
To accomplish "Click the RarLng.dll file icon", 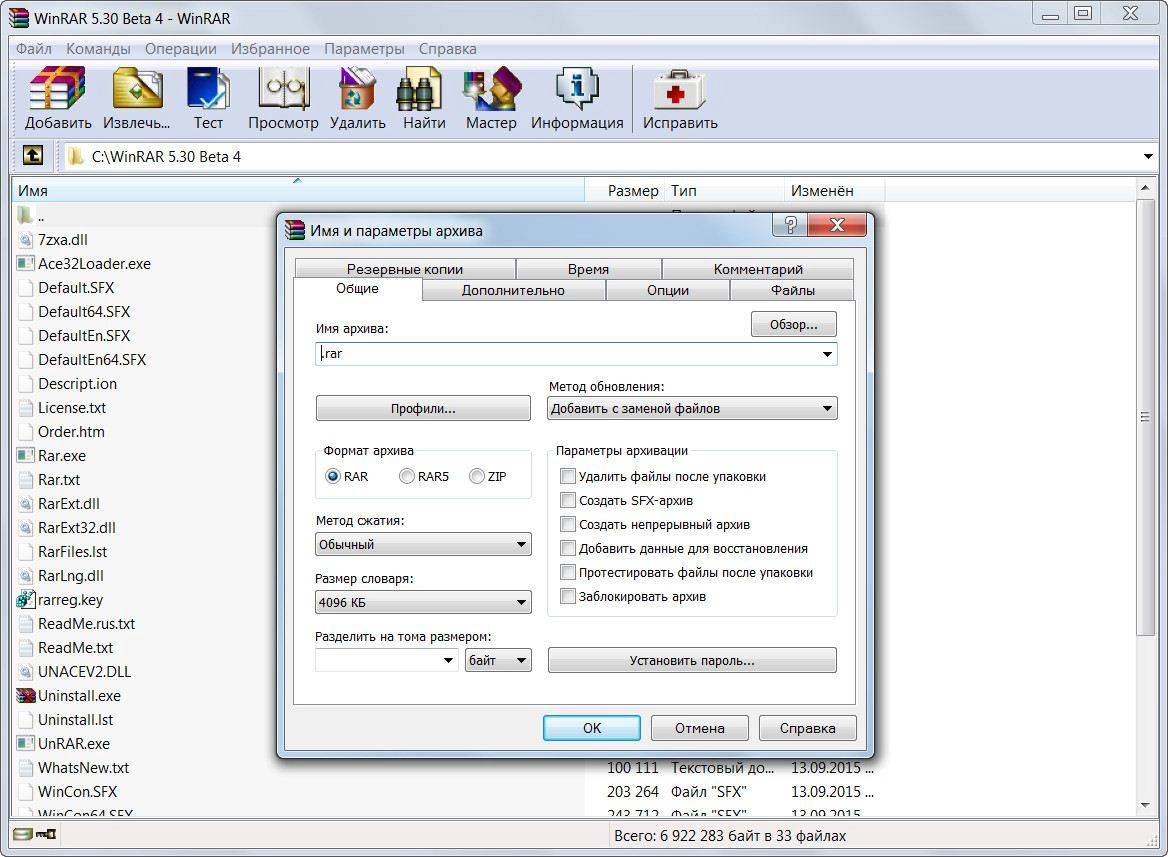I will [26, 576].
